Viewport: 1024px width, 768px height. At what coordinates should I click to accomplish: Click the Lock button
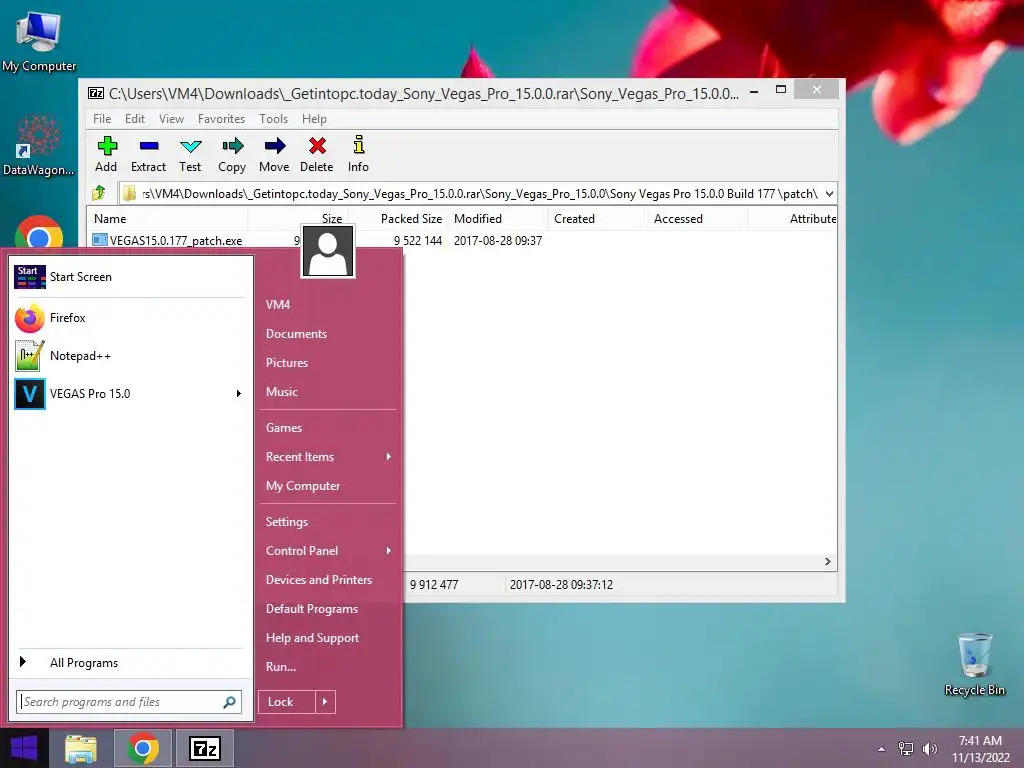[287, 702]
